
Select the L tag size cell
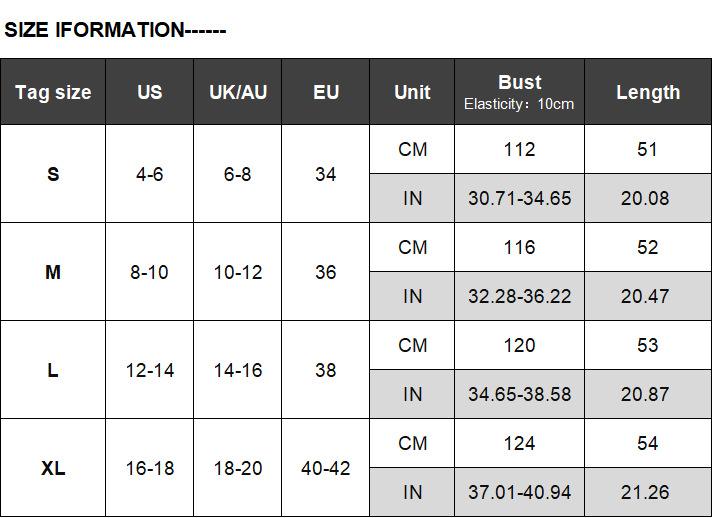[x=53, y=370]
